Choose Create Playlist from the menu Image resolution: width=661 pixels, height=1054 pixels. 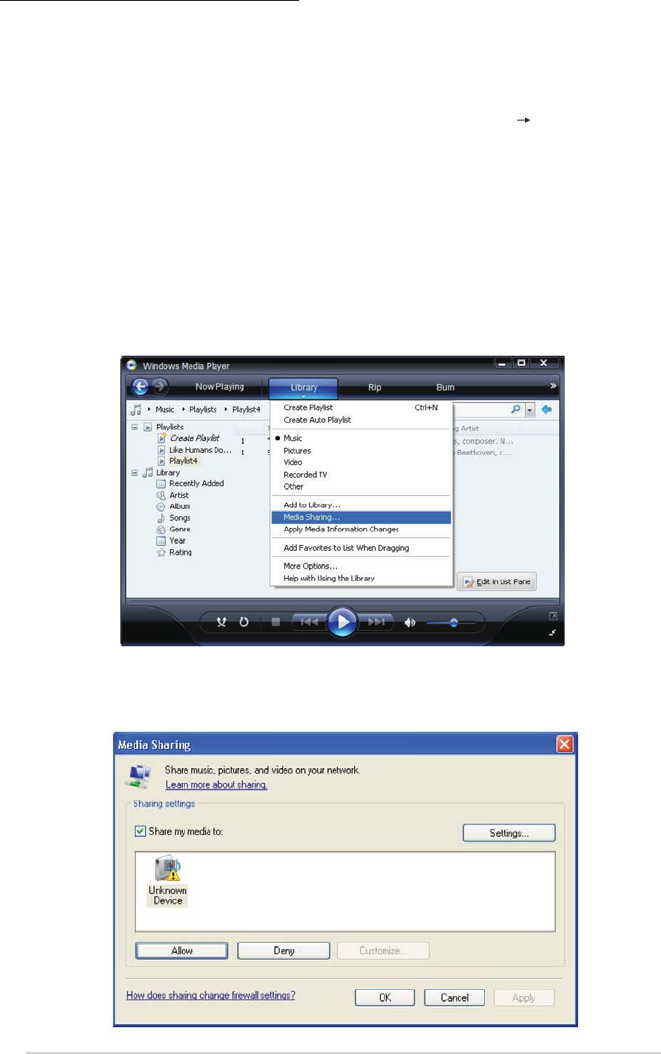(x=360, y=407)
